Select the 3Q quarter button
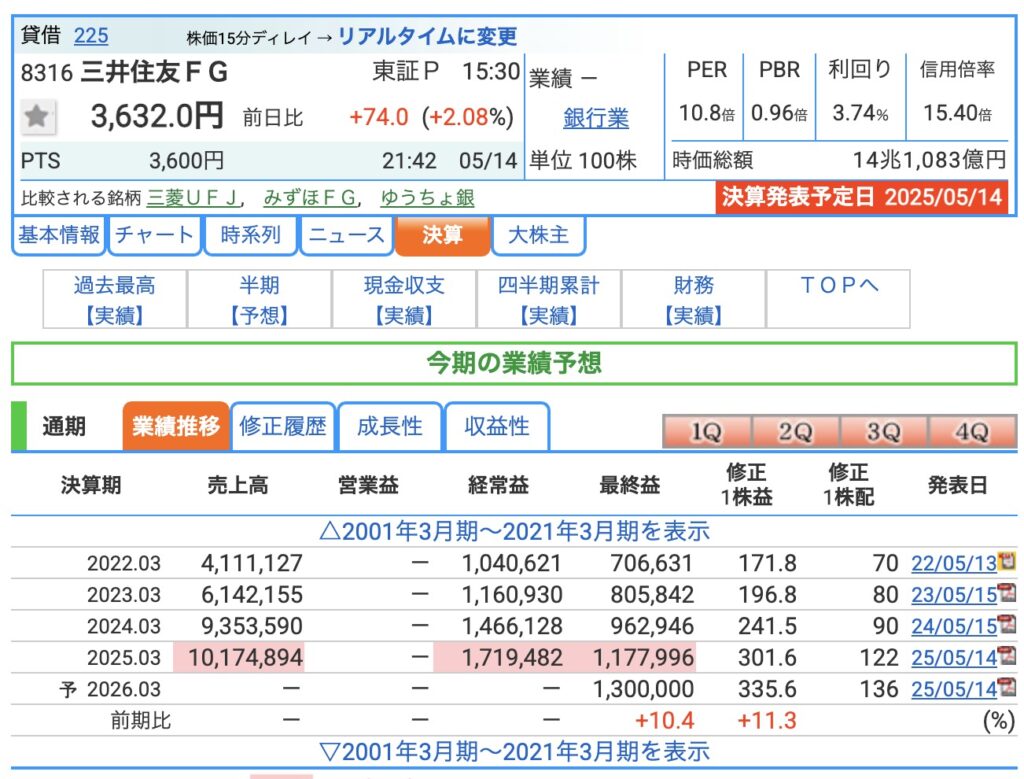1024x779 pixels. point(884,432)
